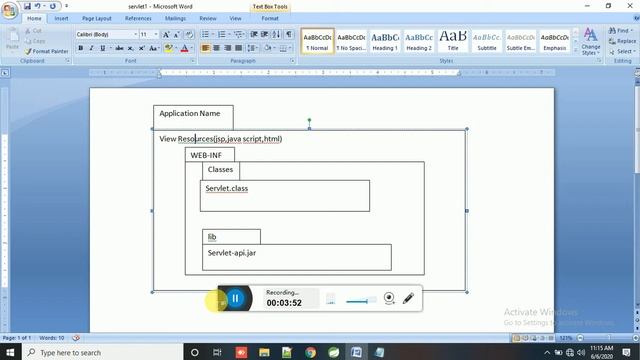Click the recorder pencil annotation icon
This screenshot has width=640, height=360.
[408, 298]
